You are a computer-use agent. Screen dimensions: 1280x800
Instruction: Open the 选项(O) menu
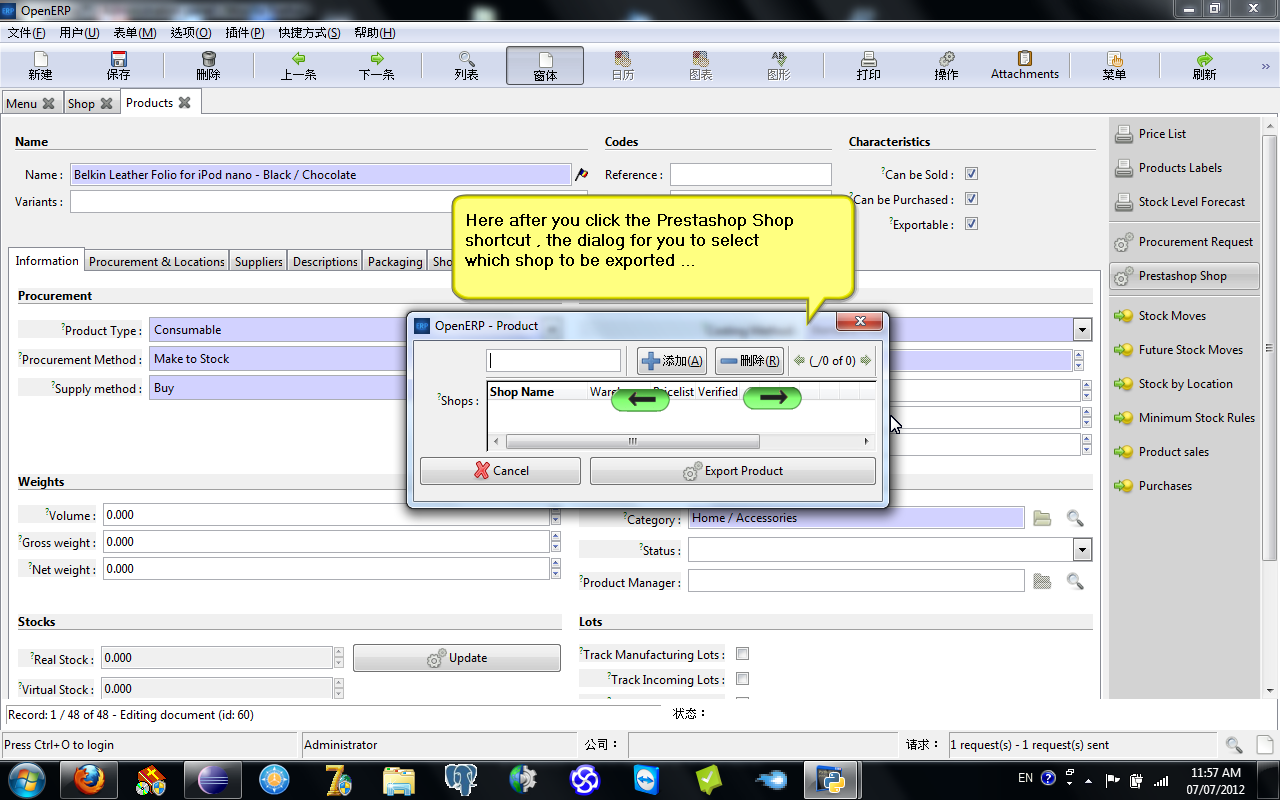coord(190,33)
